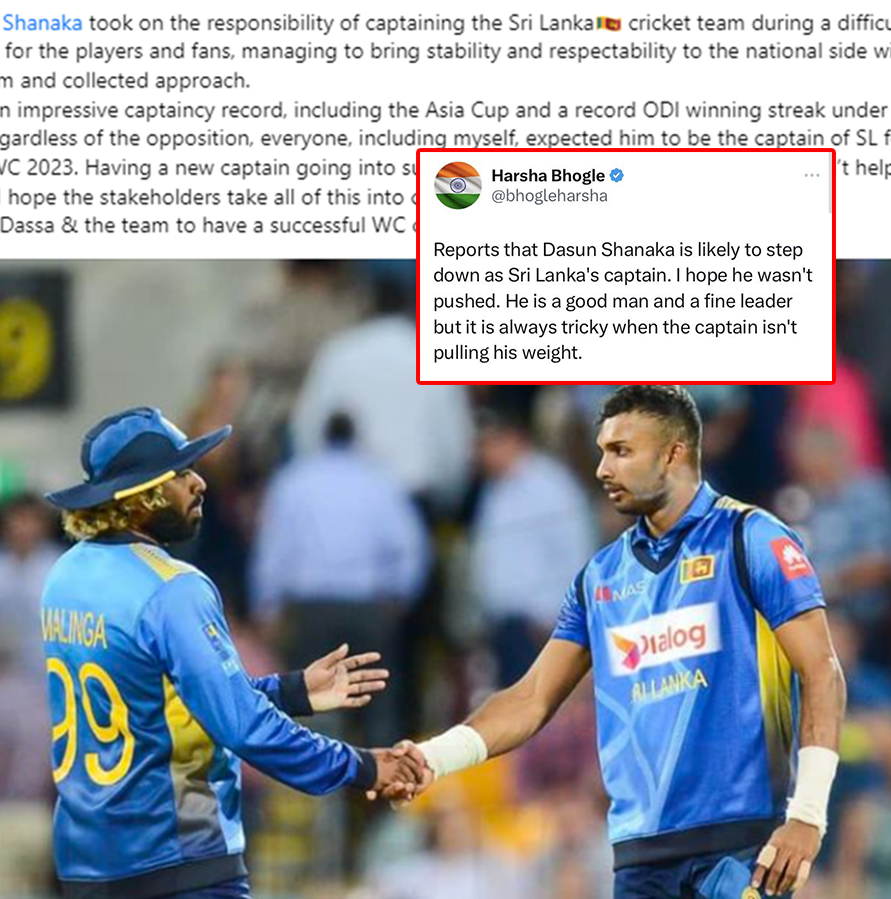891x899 pixels.
Task: Click the Harsha Bhogle display name
Action: [x=548, y=175]
